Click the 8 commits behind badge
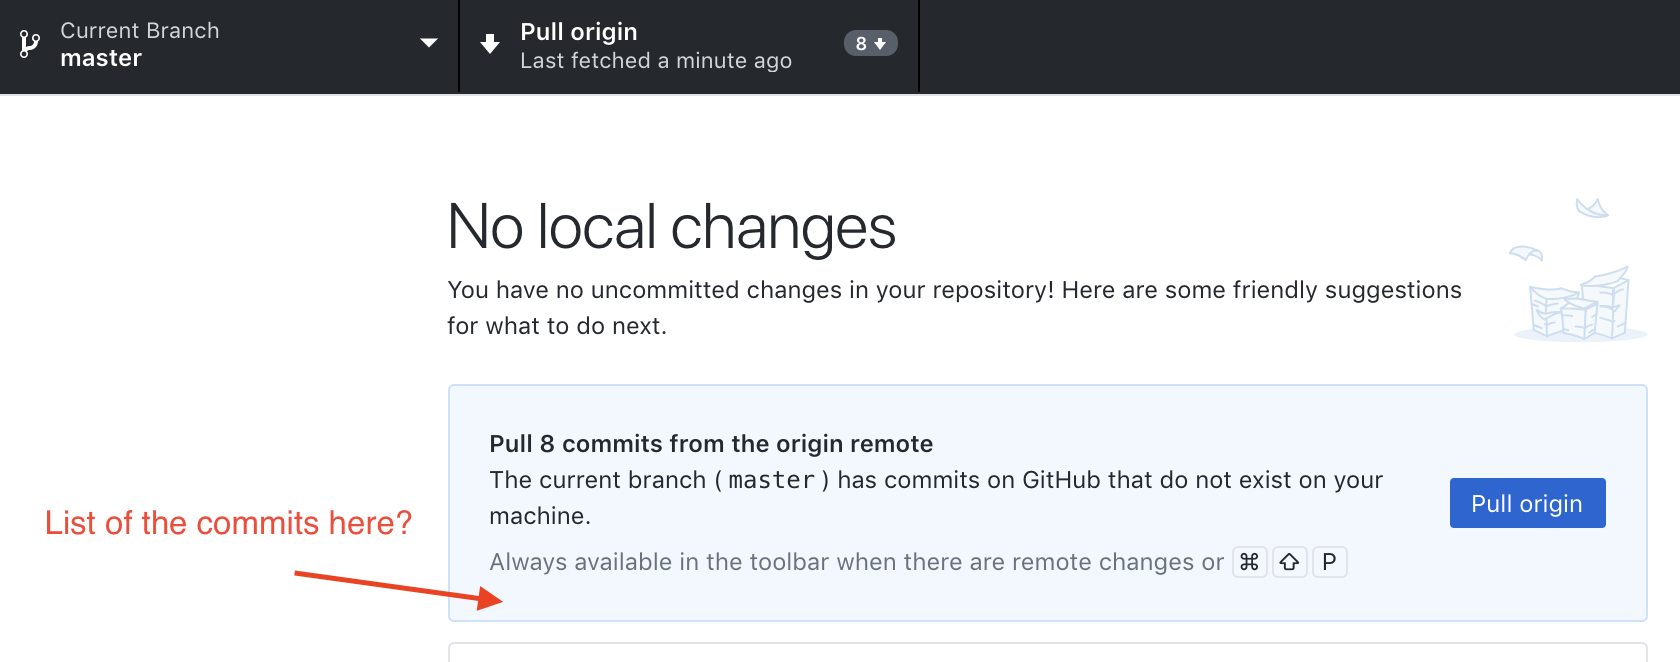The width and height of the screenshot is (1680, 662). coord(870,44)
